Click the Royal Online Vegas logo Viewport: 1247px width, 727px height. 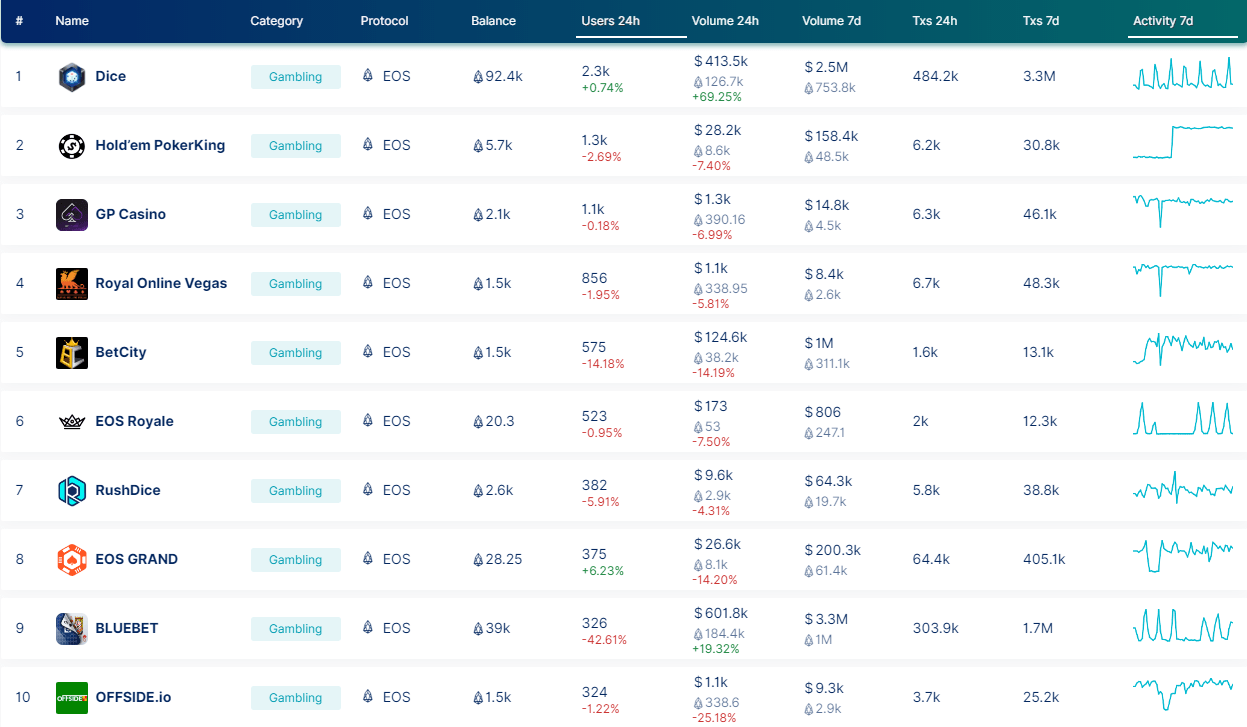tap(72, 284)
